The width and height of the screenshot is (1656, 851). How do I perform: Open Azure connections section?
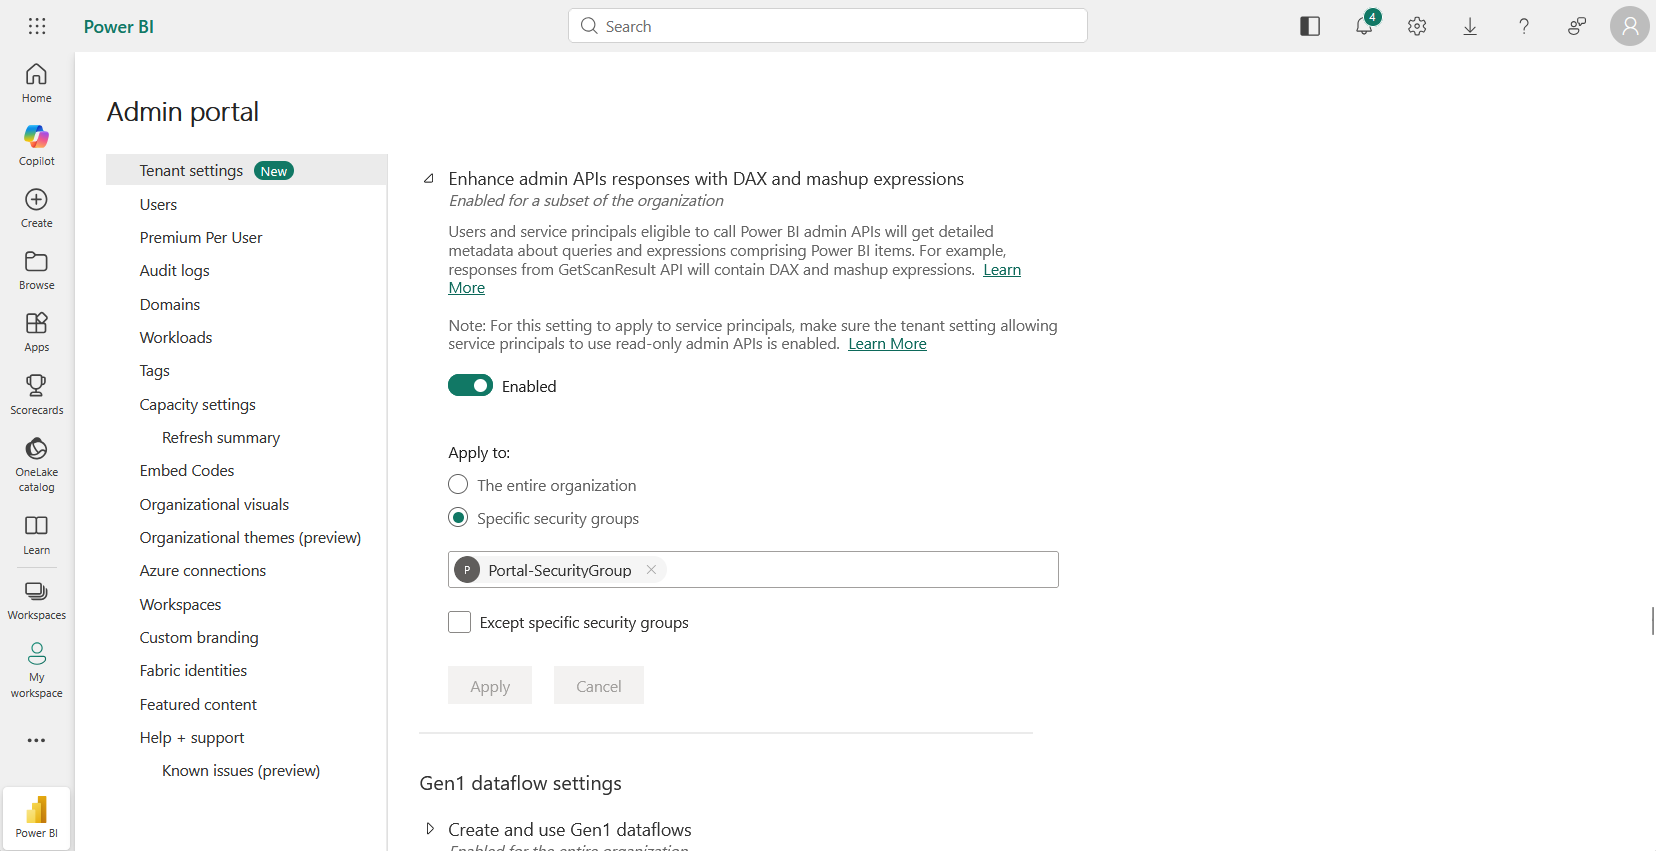click(x=203, y=570)
